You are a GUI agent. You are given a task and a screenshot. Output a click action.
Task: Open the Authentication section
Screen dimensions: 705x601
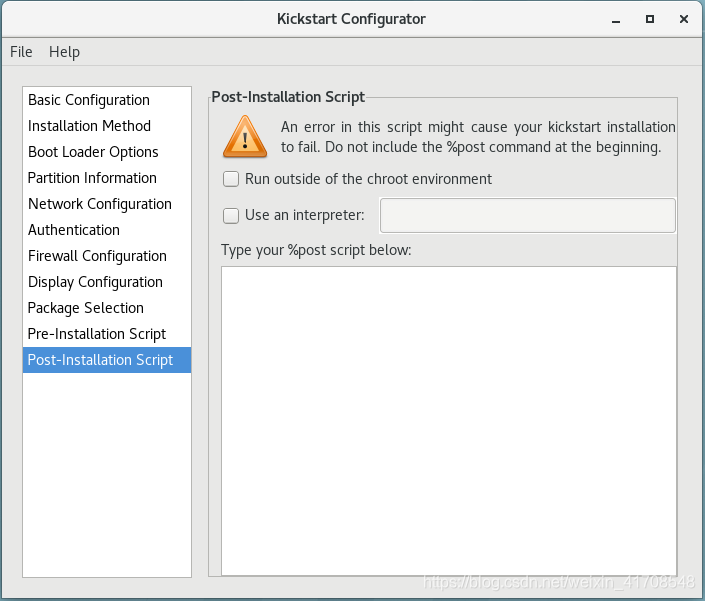(107, 230)
